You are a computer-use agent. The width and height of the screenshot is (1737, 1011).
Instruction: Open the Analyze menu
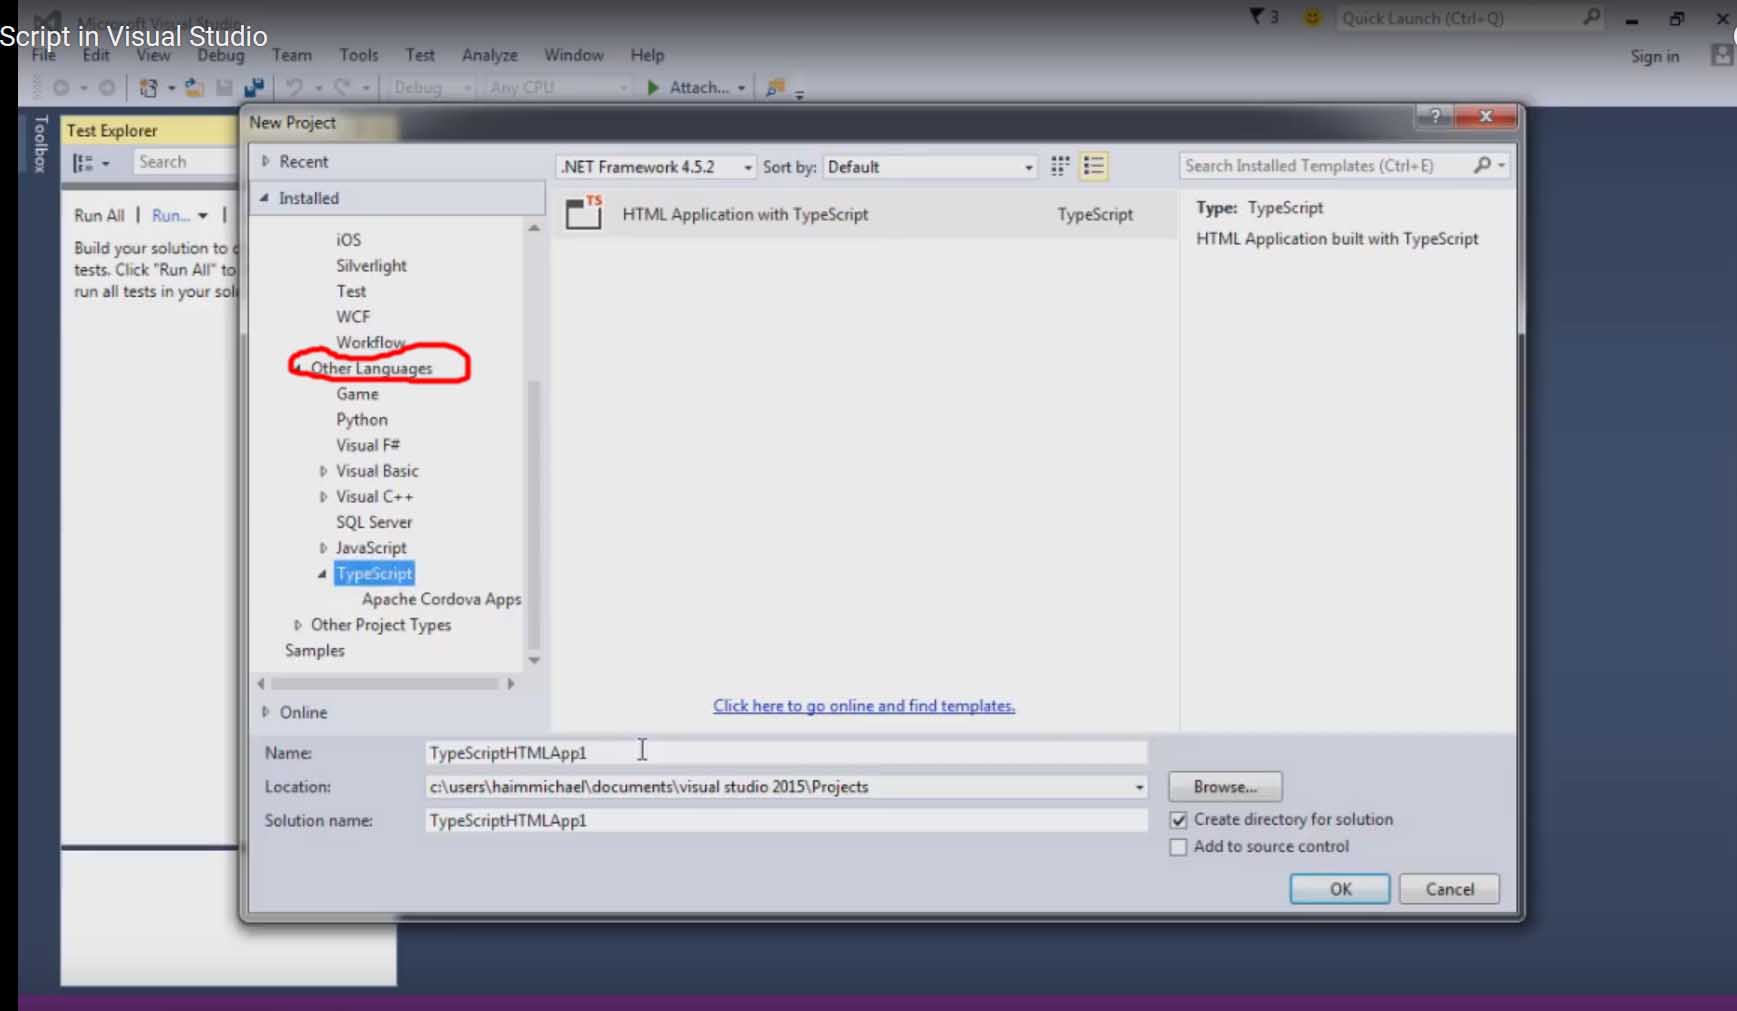pos(490,55)
